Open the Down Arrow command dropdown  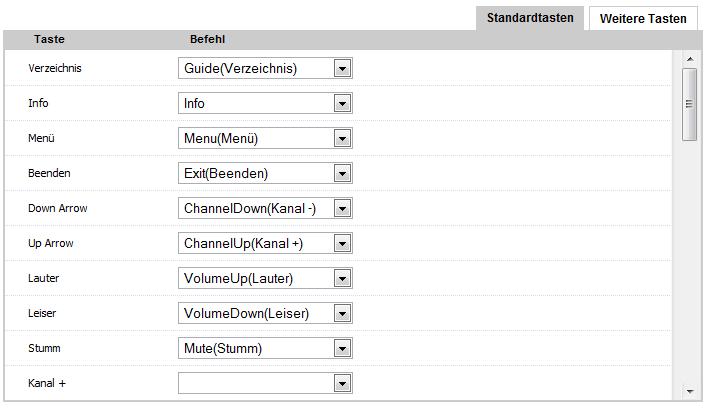point(342,209)
